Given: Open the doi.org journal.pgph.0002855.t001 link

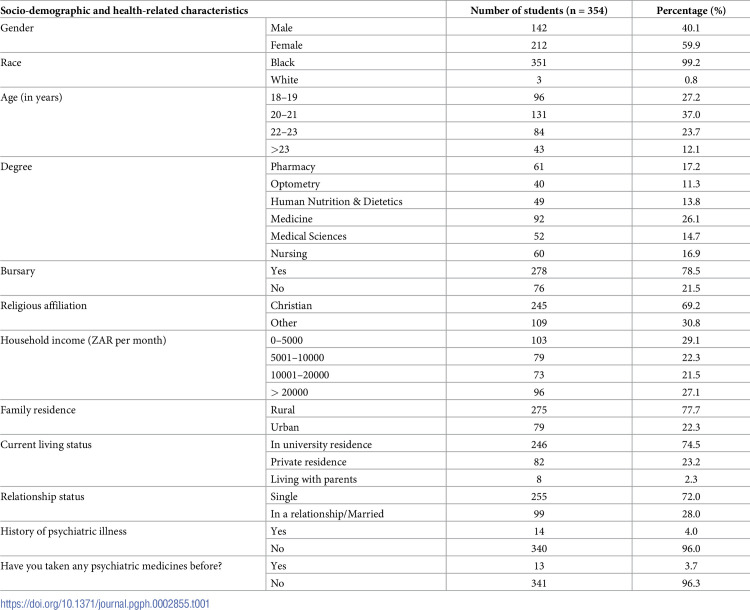Looking at the screenshot, I should click(x=105, y=604).
